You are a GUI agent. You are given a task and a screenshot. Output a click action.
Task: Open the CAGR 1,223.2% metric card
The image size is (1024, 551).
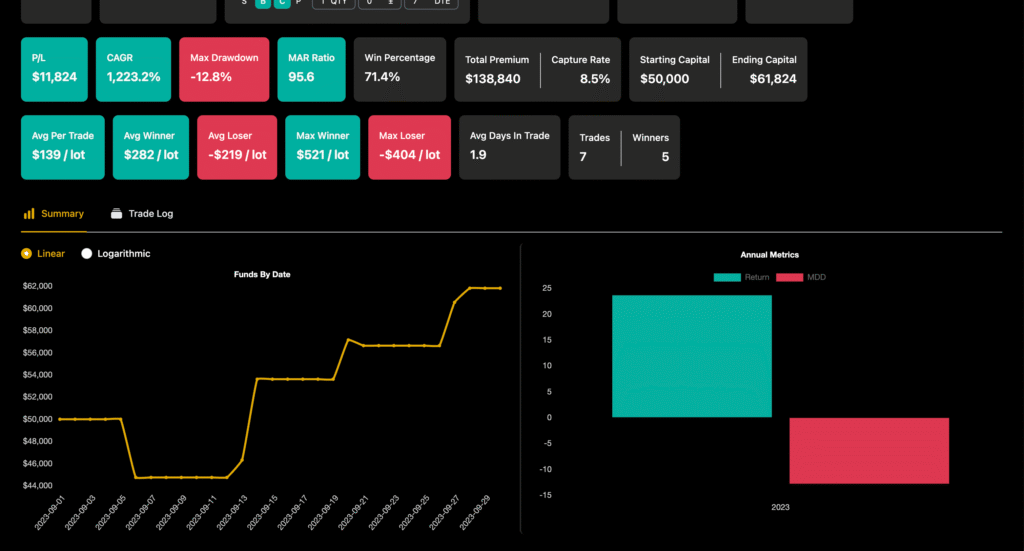133,69
